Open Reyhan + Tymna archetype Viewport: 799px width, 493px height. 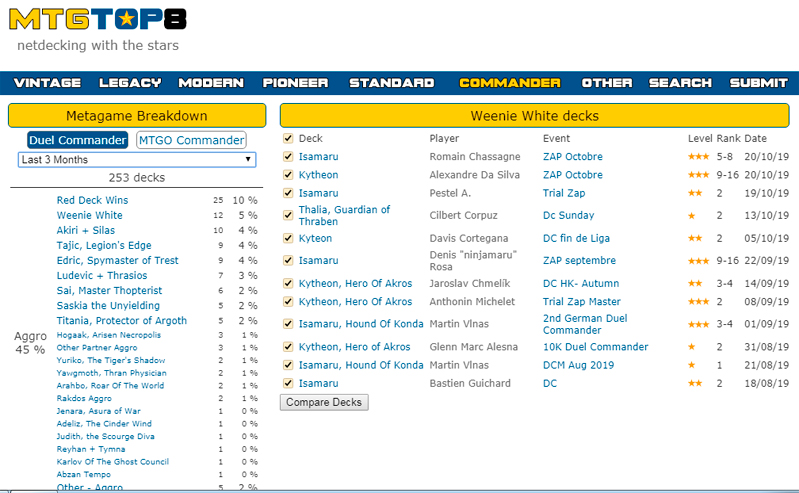[x=91, y=449]
